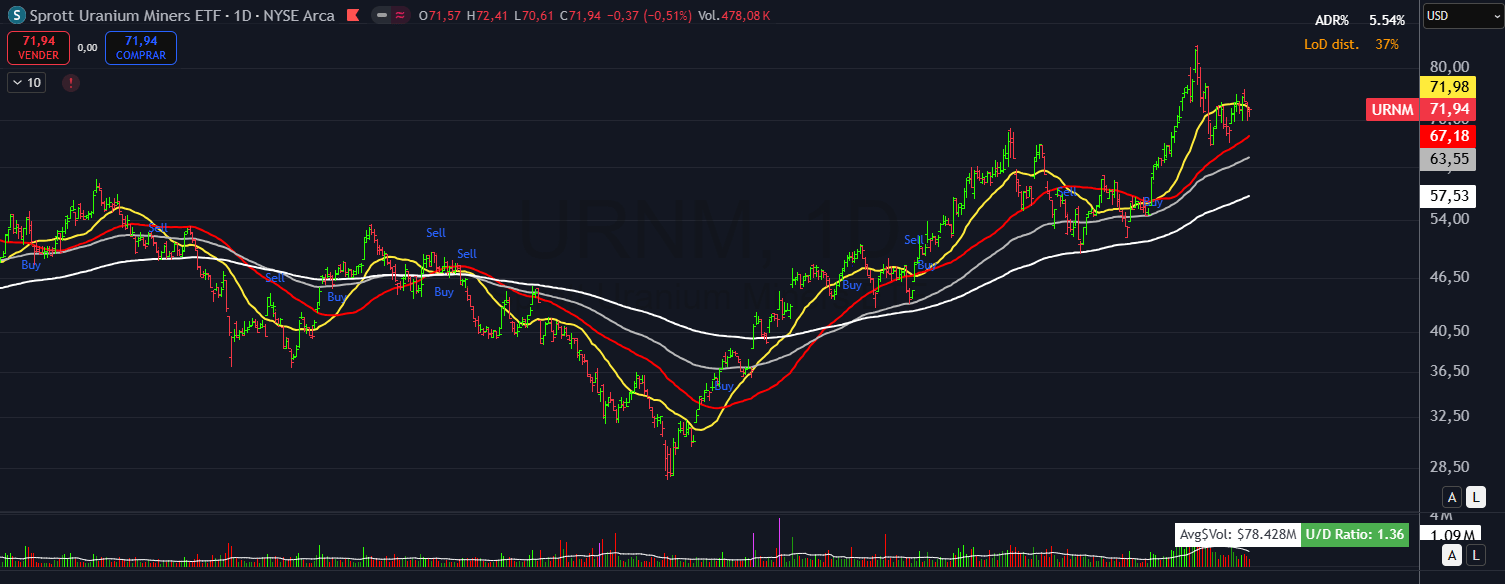Click the blue COMPRAR 71,94 buy button
The height and width of the screenshot is (584, 1505).
[x=141, y=48]
